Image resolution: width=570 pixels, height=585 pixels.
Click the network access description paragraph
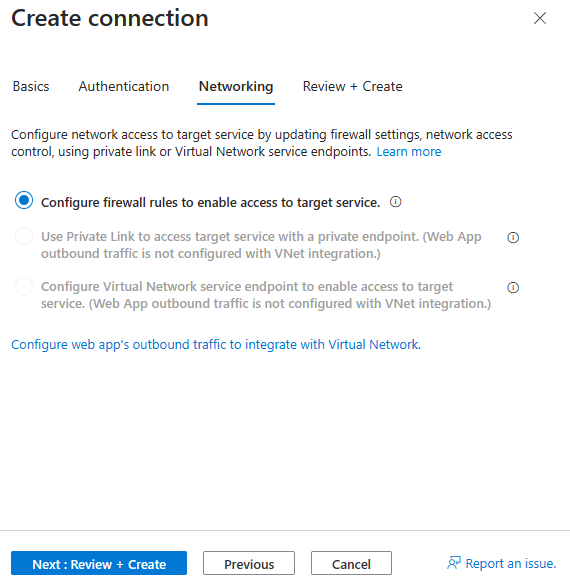tap(261, 143)
